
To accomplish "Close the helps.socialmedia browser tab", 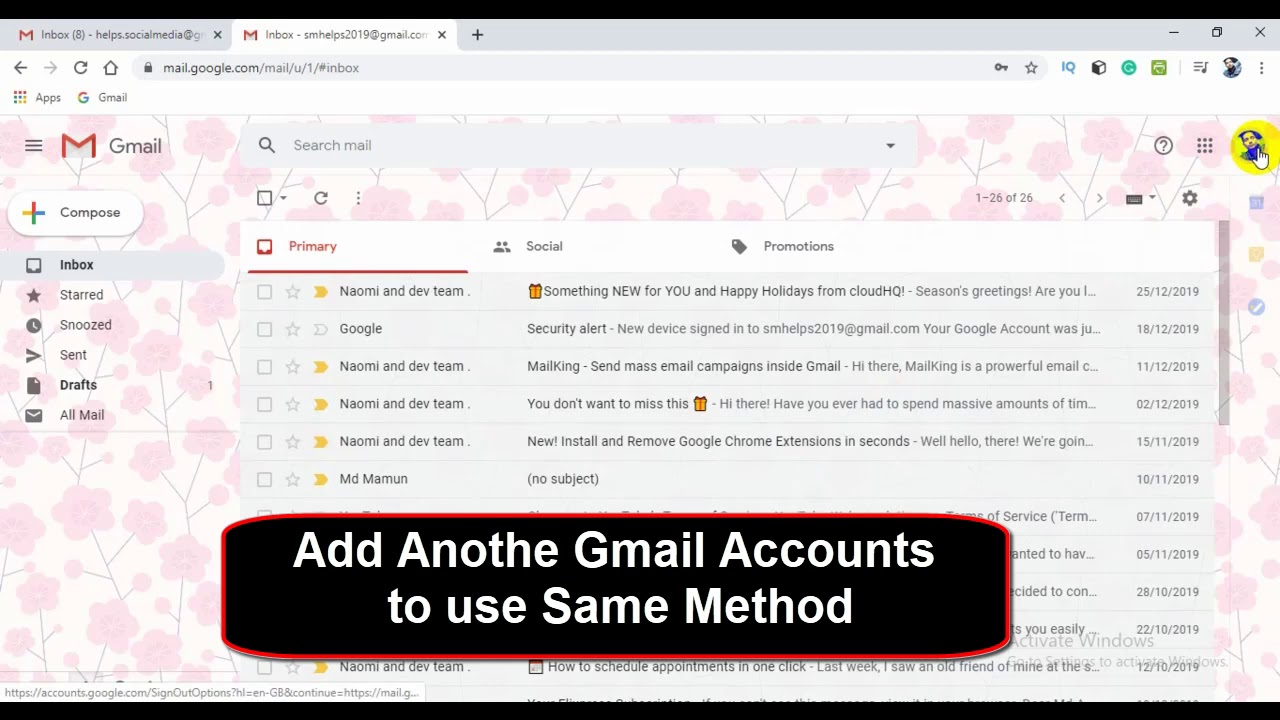I will click(217, 35).
